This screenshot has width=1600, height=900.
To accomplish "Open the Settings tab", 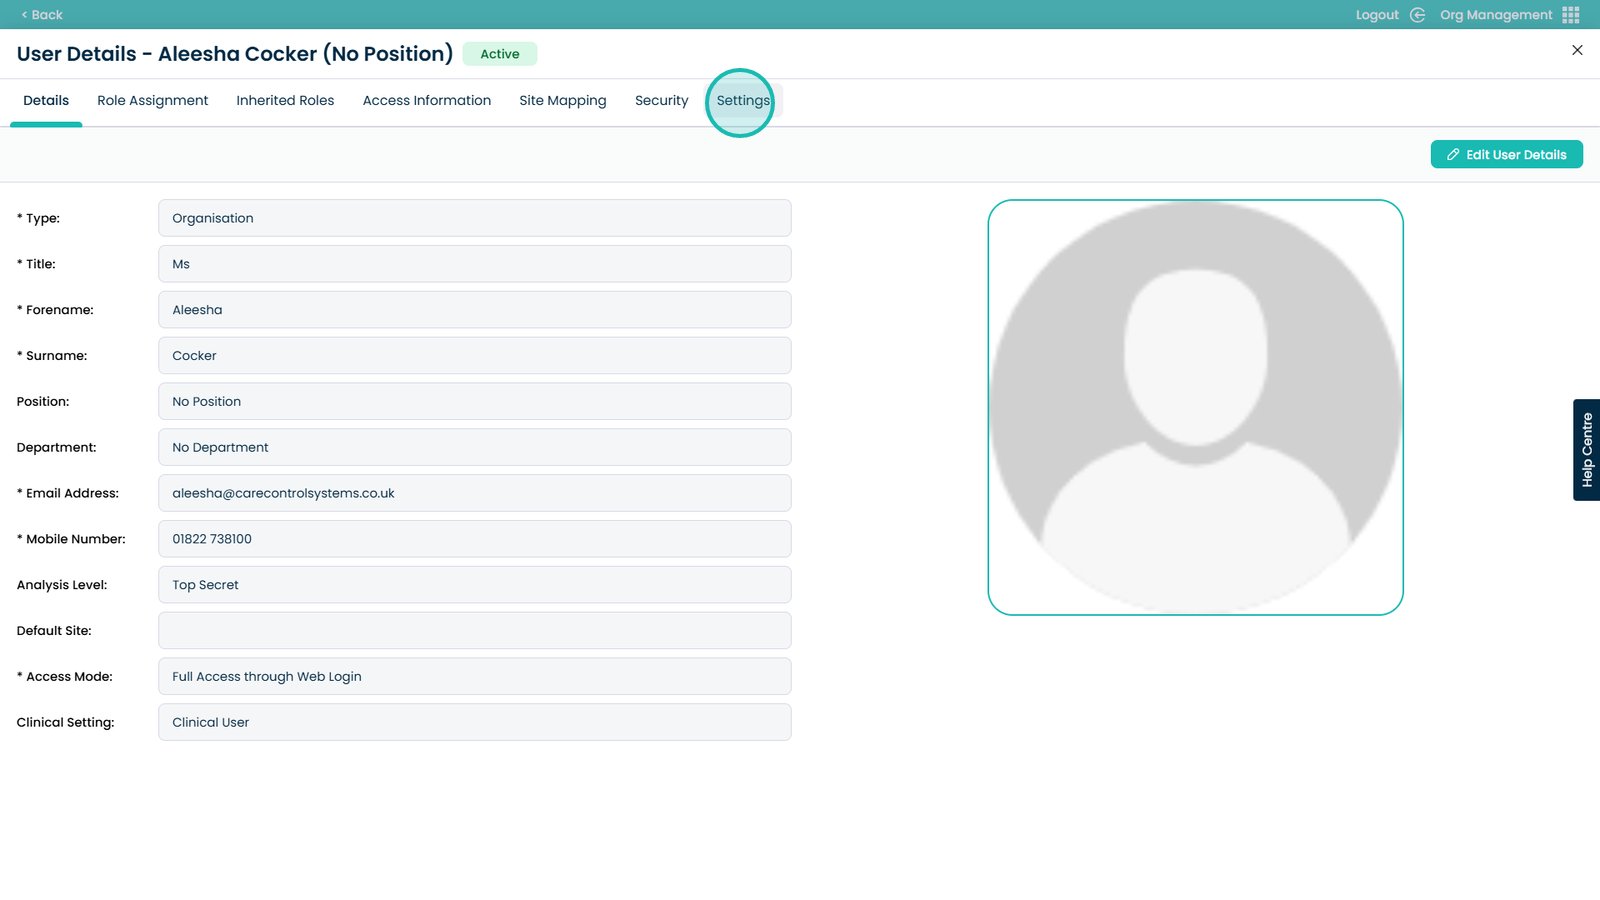I will click(742, 101).
